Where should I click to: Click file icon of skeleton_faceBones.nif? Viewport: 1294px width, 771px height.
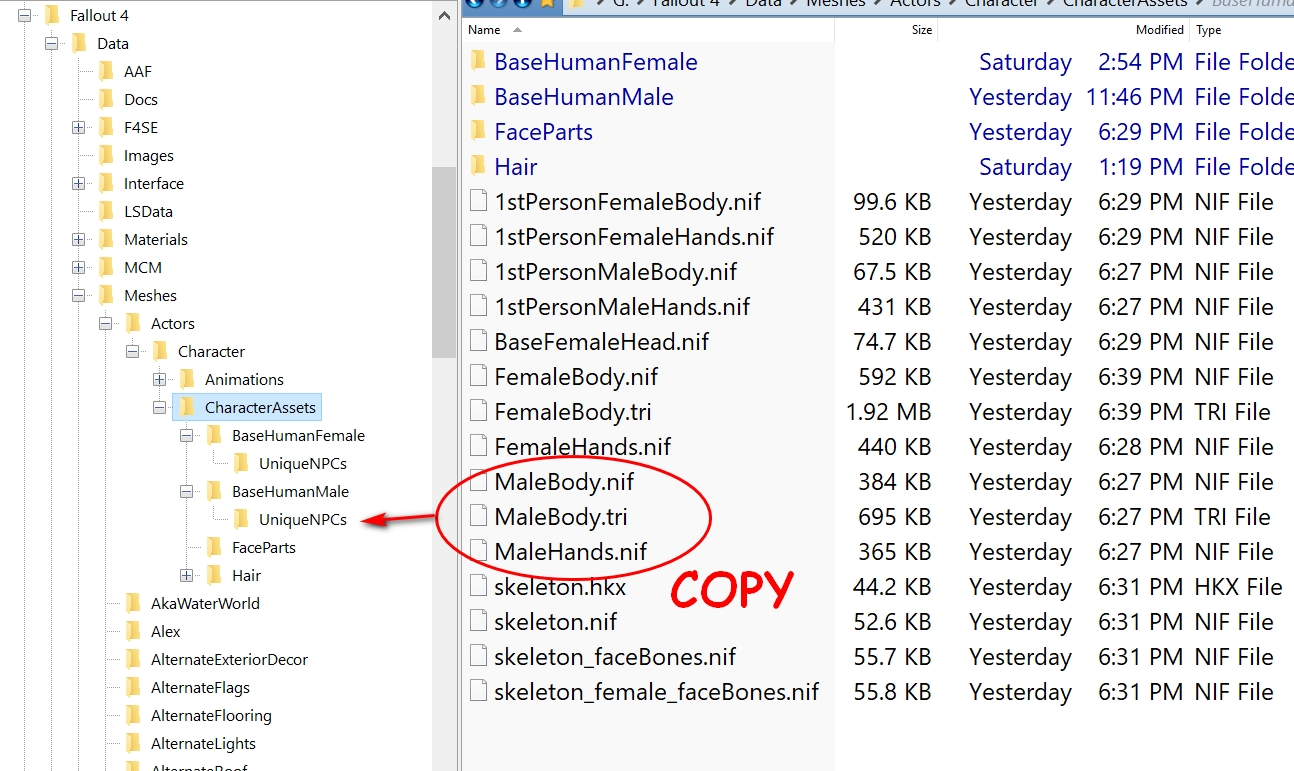click(x=478, y=656)
